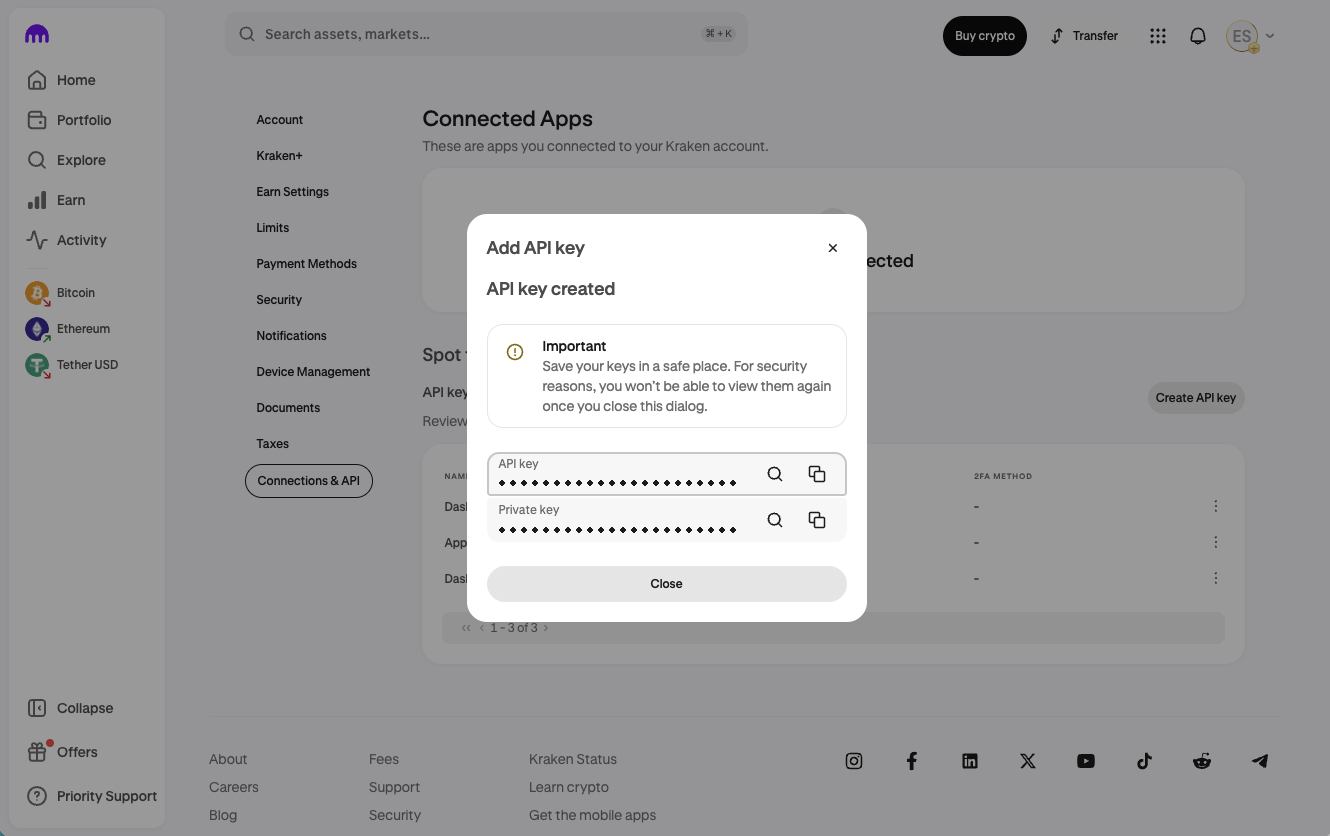
Task: Open Activity in the sidebar
Action: click(66, 240)
